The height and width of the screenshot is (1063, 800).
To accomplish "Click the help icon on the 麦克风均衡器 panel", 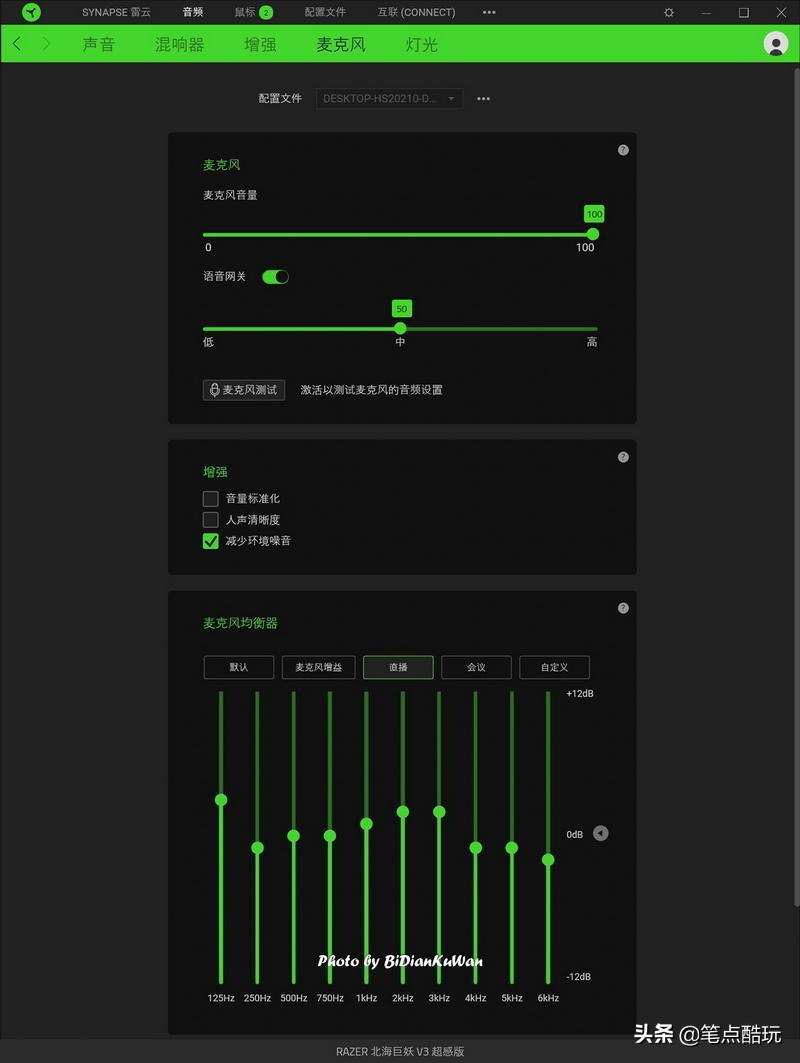I will (x=622, y=607).
